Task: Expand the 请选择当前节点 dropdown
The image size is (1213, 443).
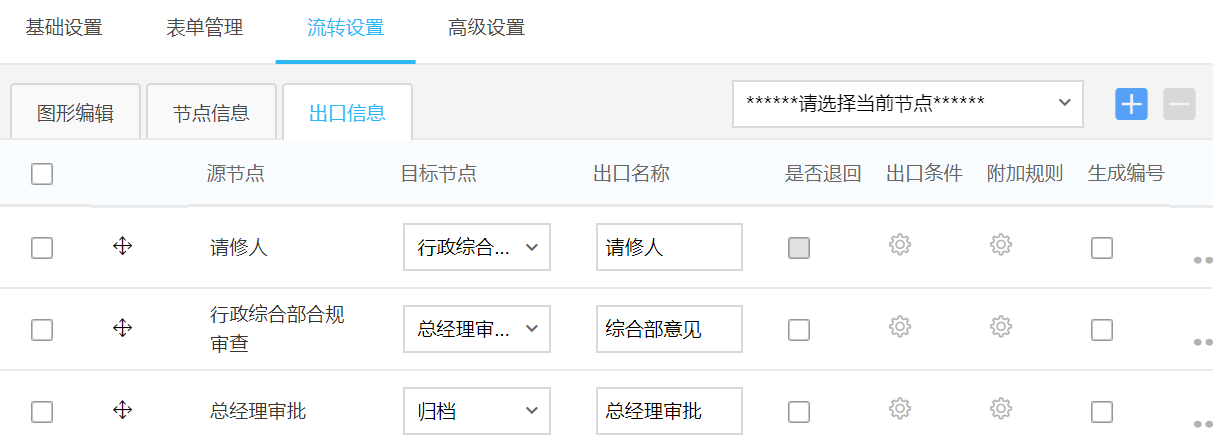Action: 908,104
